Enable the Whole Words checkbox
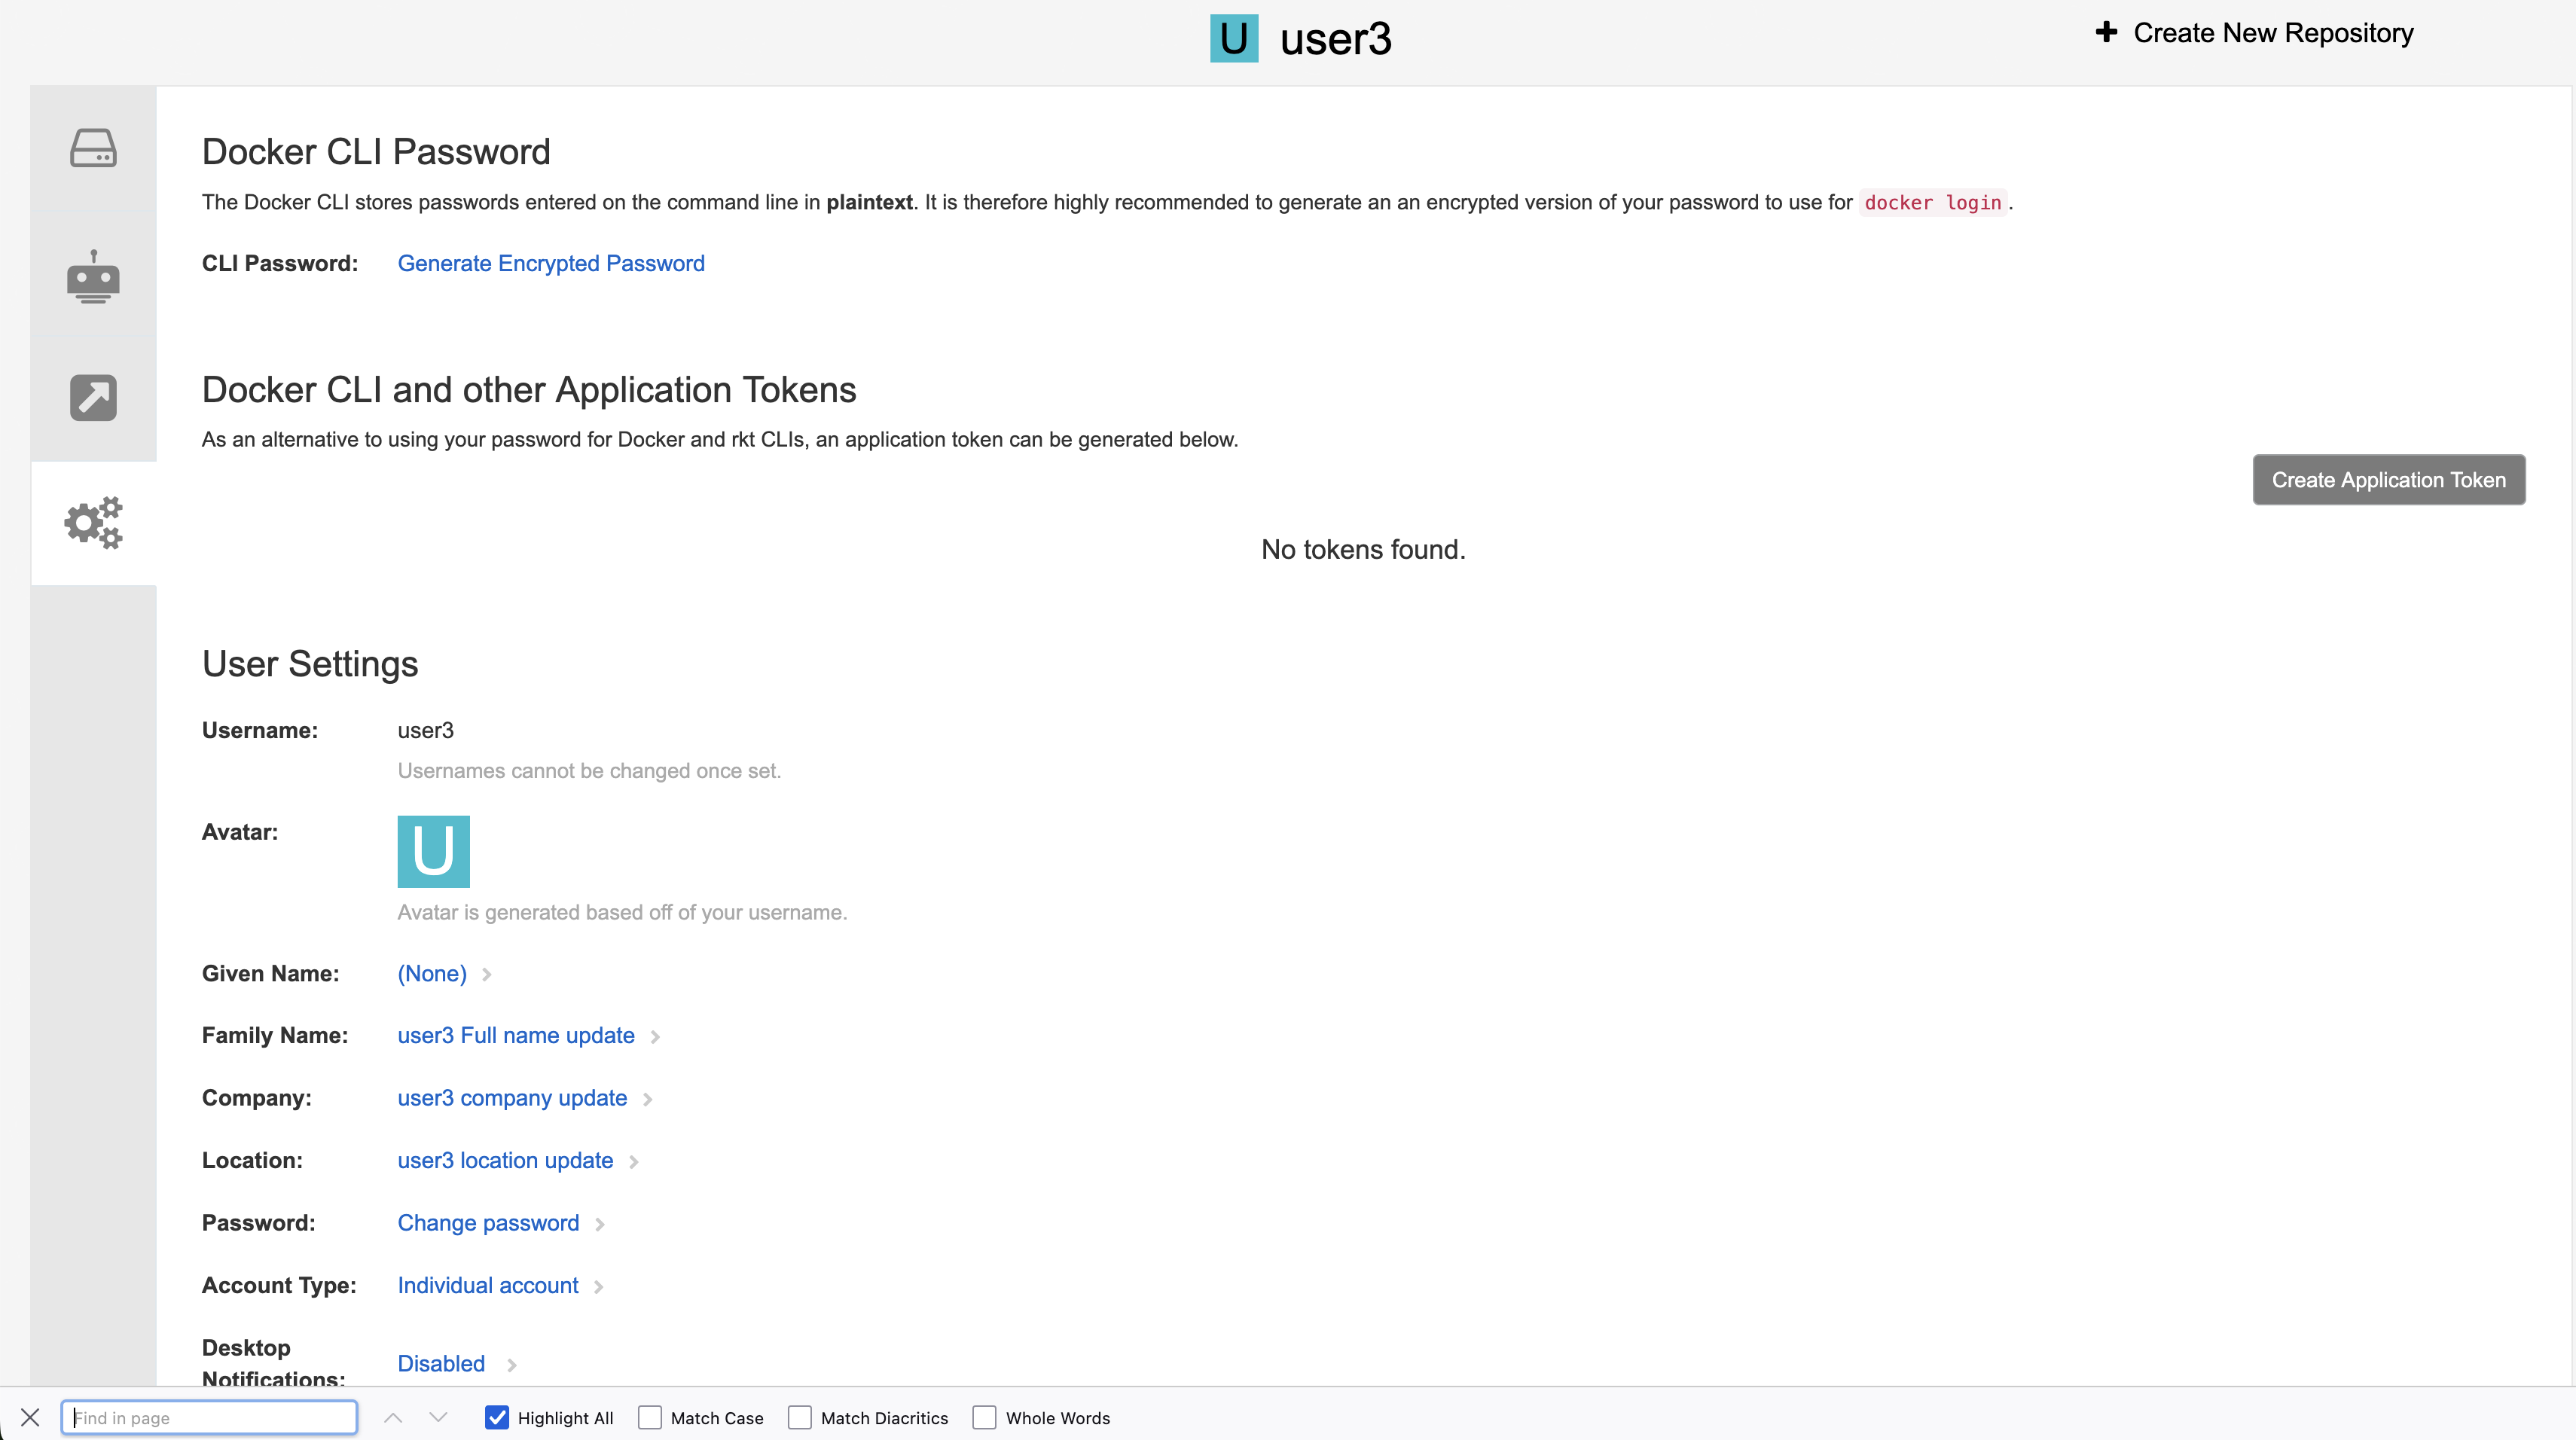The height and width of the screenshot is (1440, 2576). coord(985,1417)
